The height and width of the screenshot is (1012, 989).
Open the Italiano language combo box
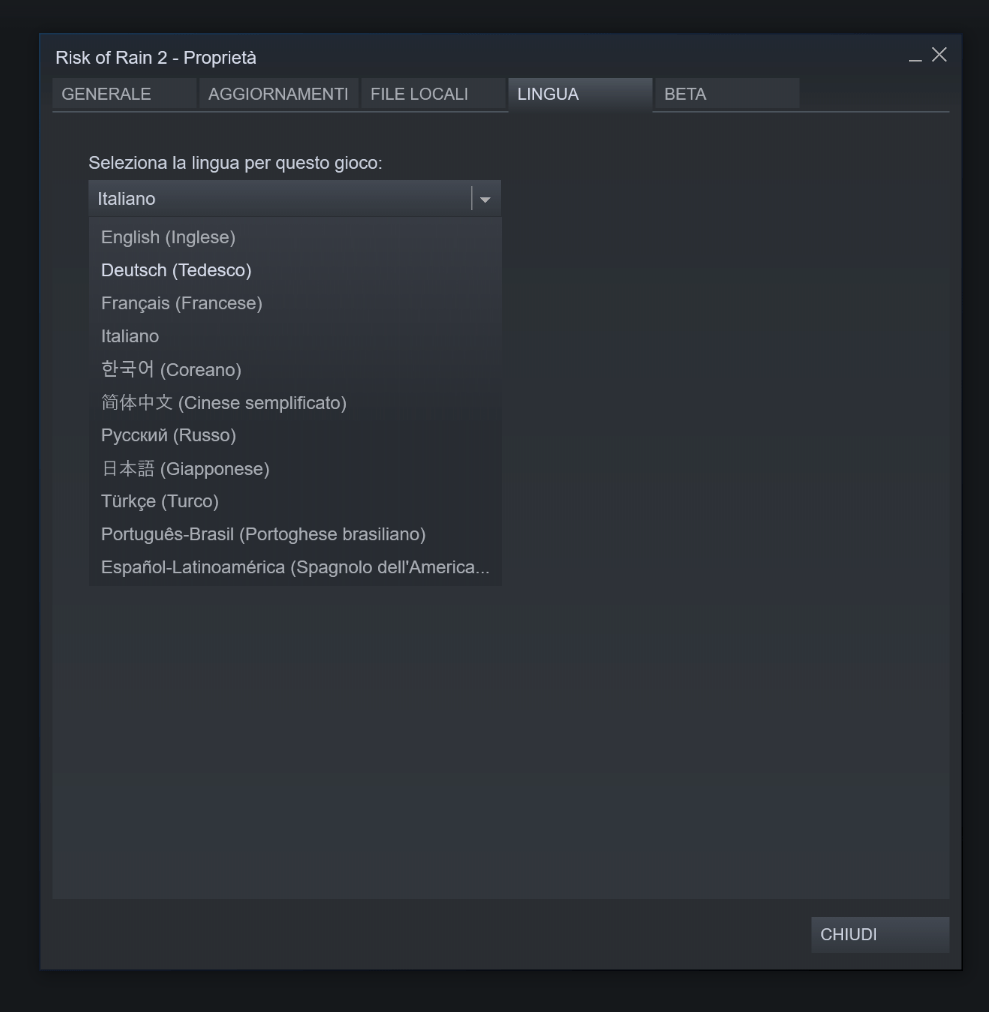point(294,199)
